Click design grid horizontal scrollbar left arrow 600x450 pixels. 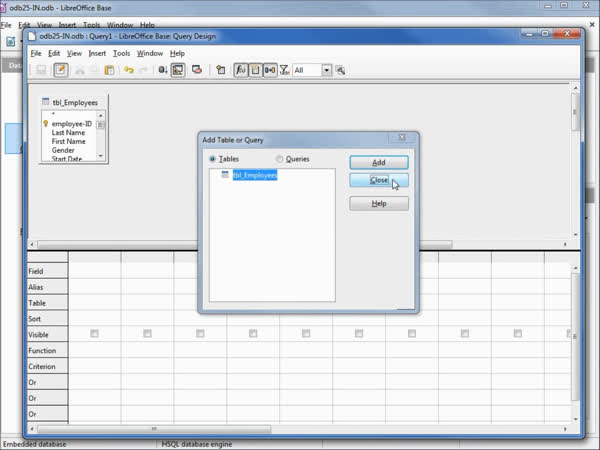[x=32, y=429]
